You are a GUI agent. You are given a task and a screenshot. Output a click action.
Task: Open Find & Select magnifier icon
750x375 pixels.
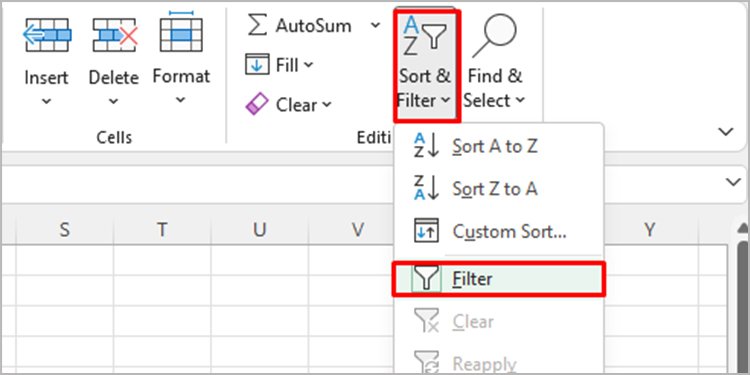click(x=495, y=36)
